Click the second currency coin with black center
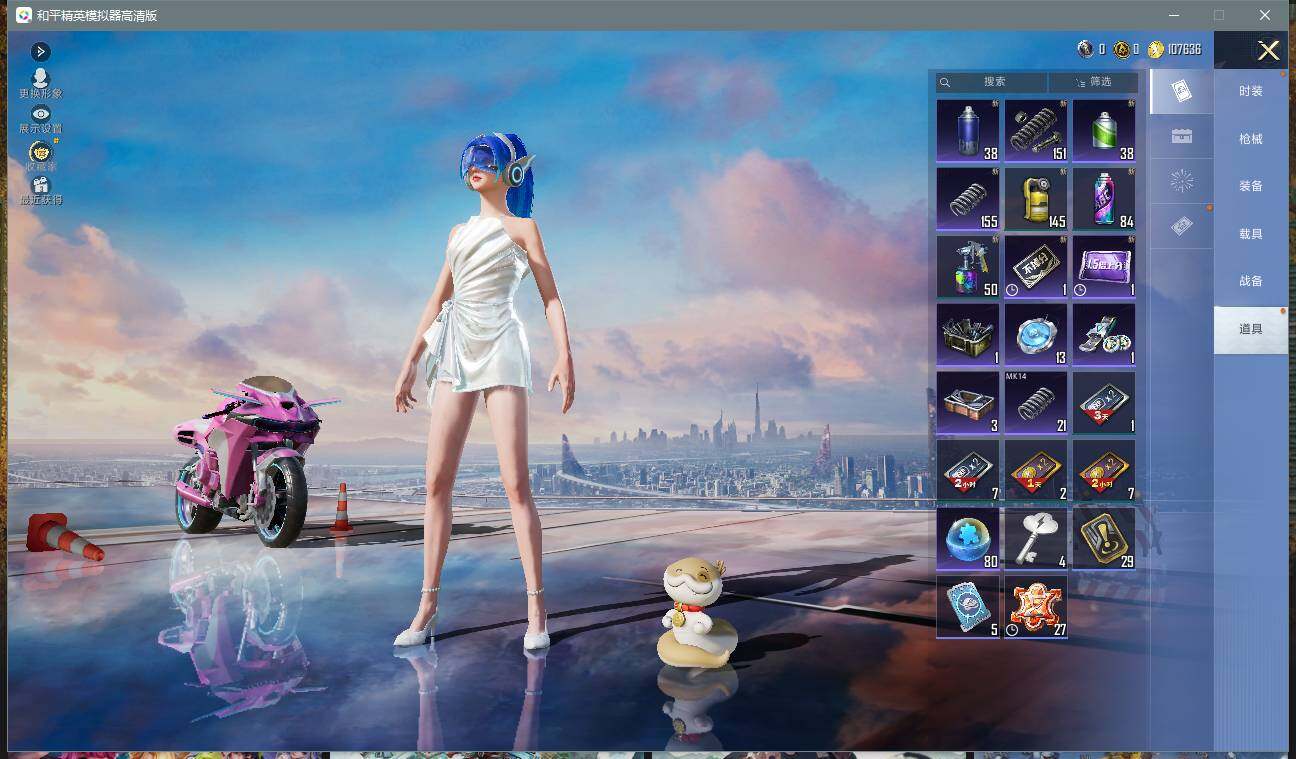The width and height of the screenshot is (1296, 759). click(x=1122, y=50)
